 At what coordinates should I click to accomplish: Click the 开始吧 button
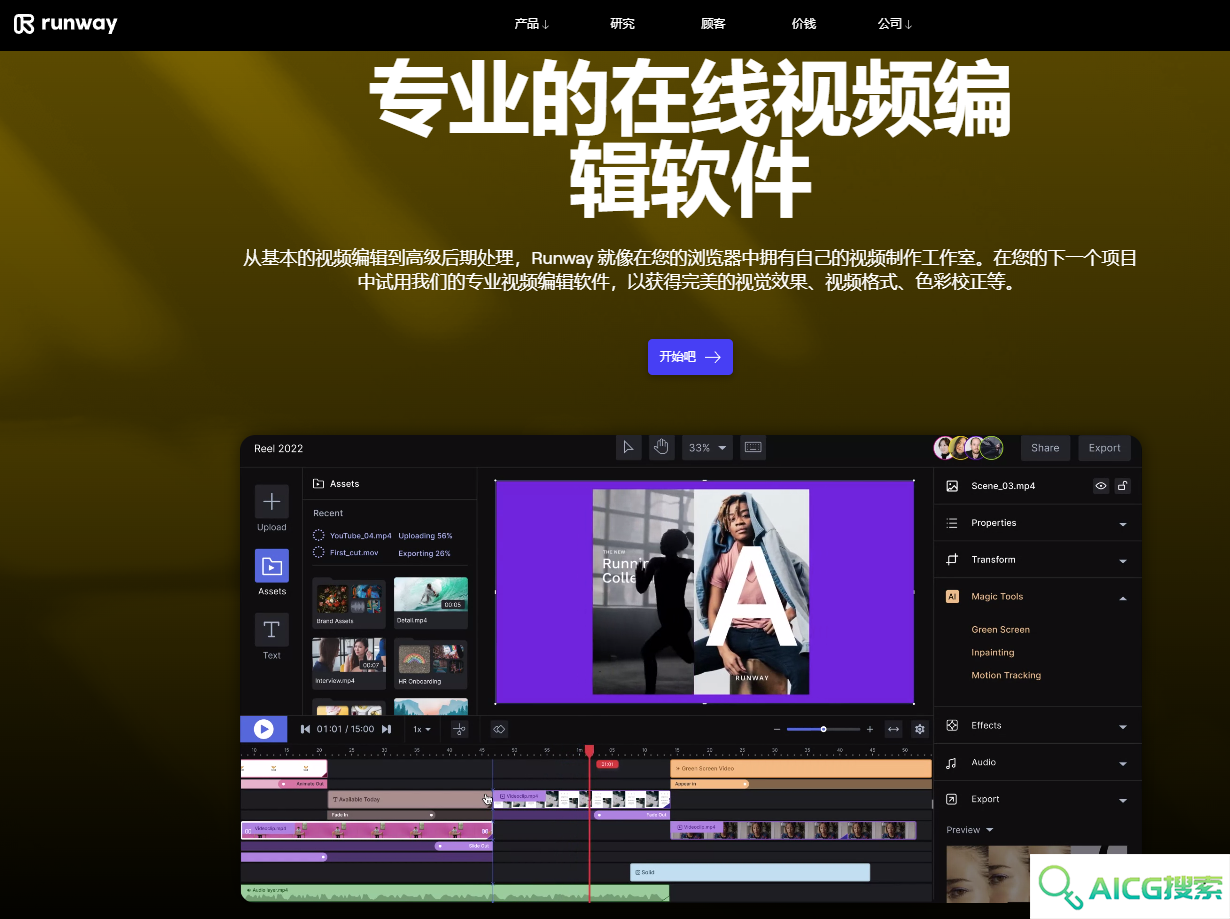tap(690, 357)
